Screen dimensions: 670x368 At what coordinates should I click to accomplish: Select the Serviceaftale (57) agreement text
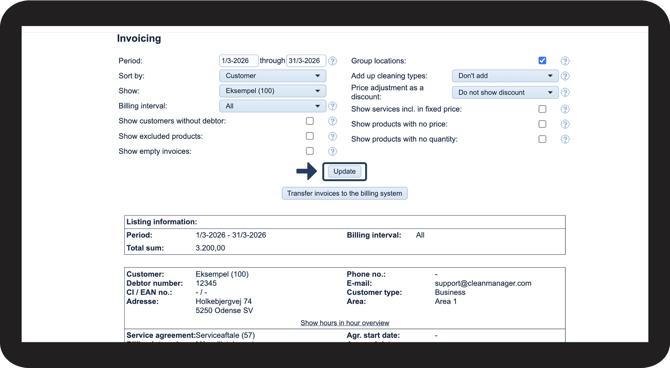pyautogui.click(x=225, y=335)
